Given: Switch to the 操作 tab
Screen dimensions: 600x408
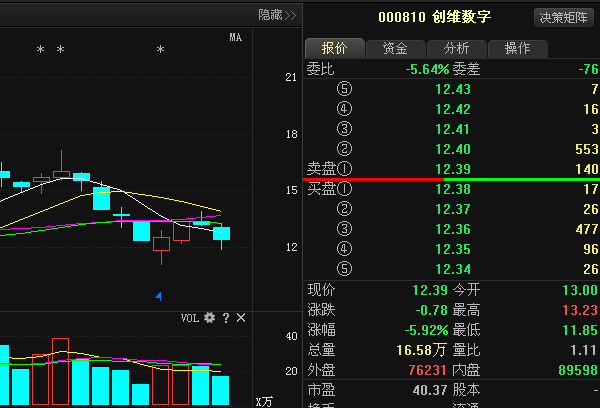Looking at the screenshot, I should 517,49.
